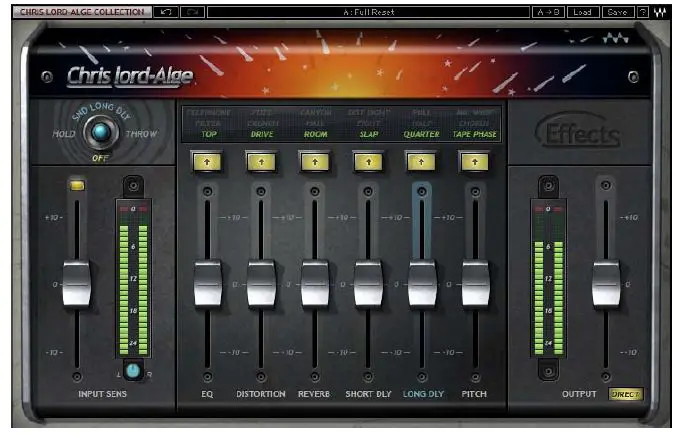Image resolution: width=685 pixels, height=437 pixels.
Task: Click the EQ channel label
Action: coord(207,394)
